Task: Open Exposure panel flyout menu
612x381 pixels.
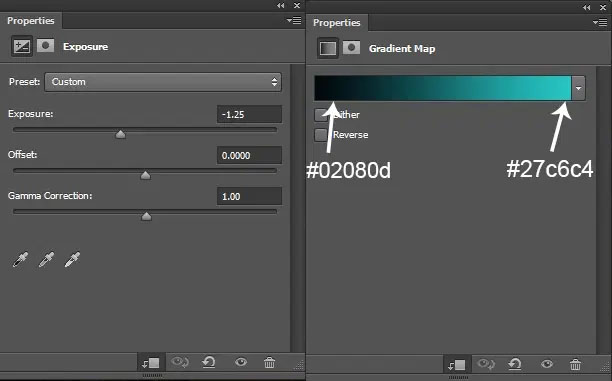Action: click(x=294, y=20)
